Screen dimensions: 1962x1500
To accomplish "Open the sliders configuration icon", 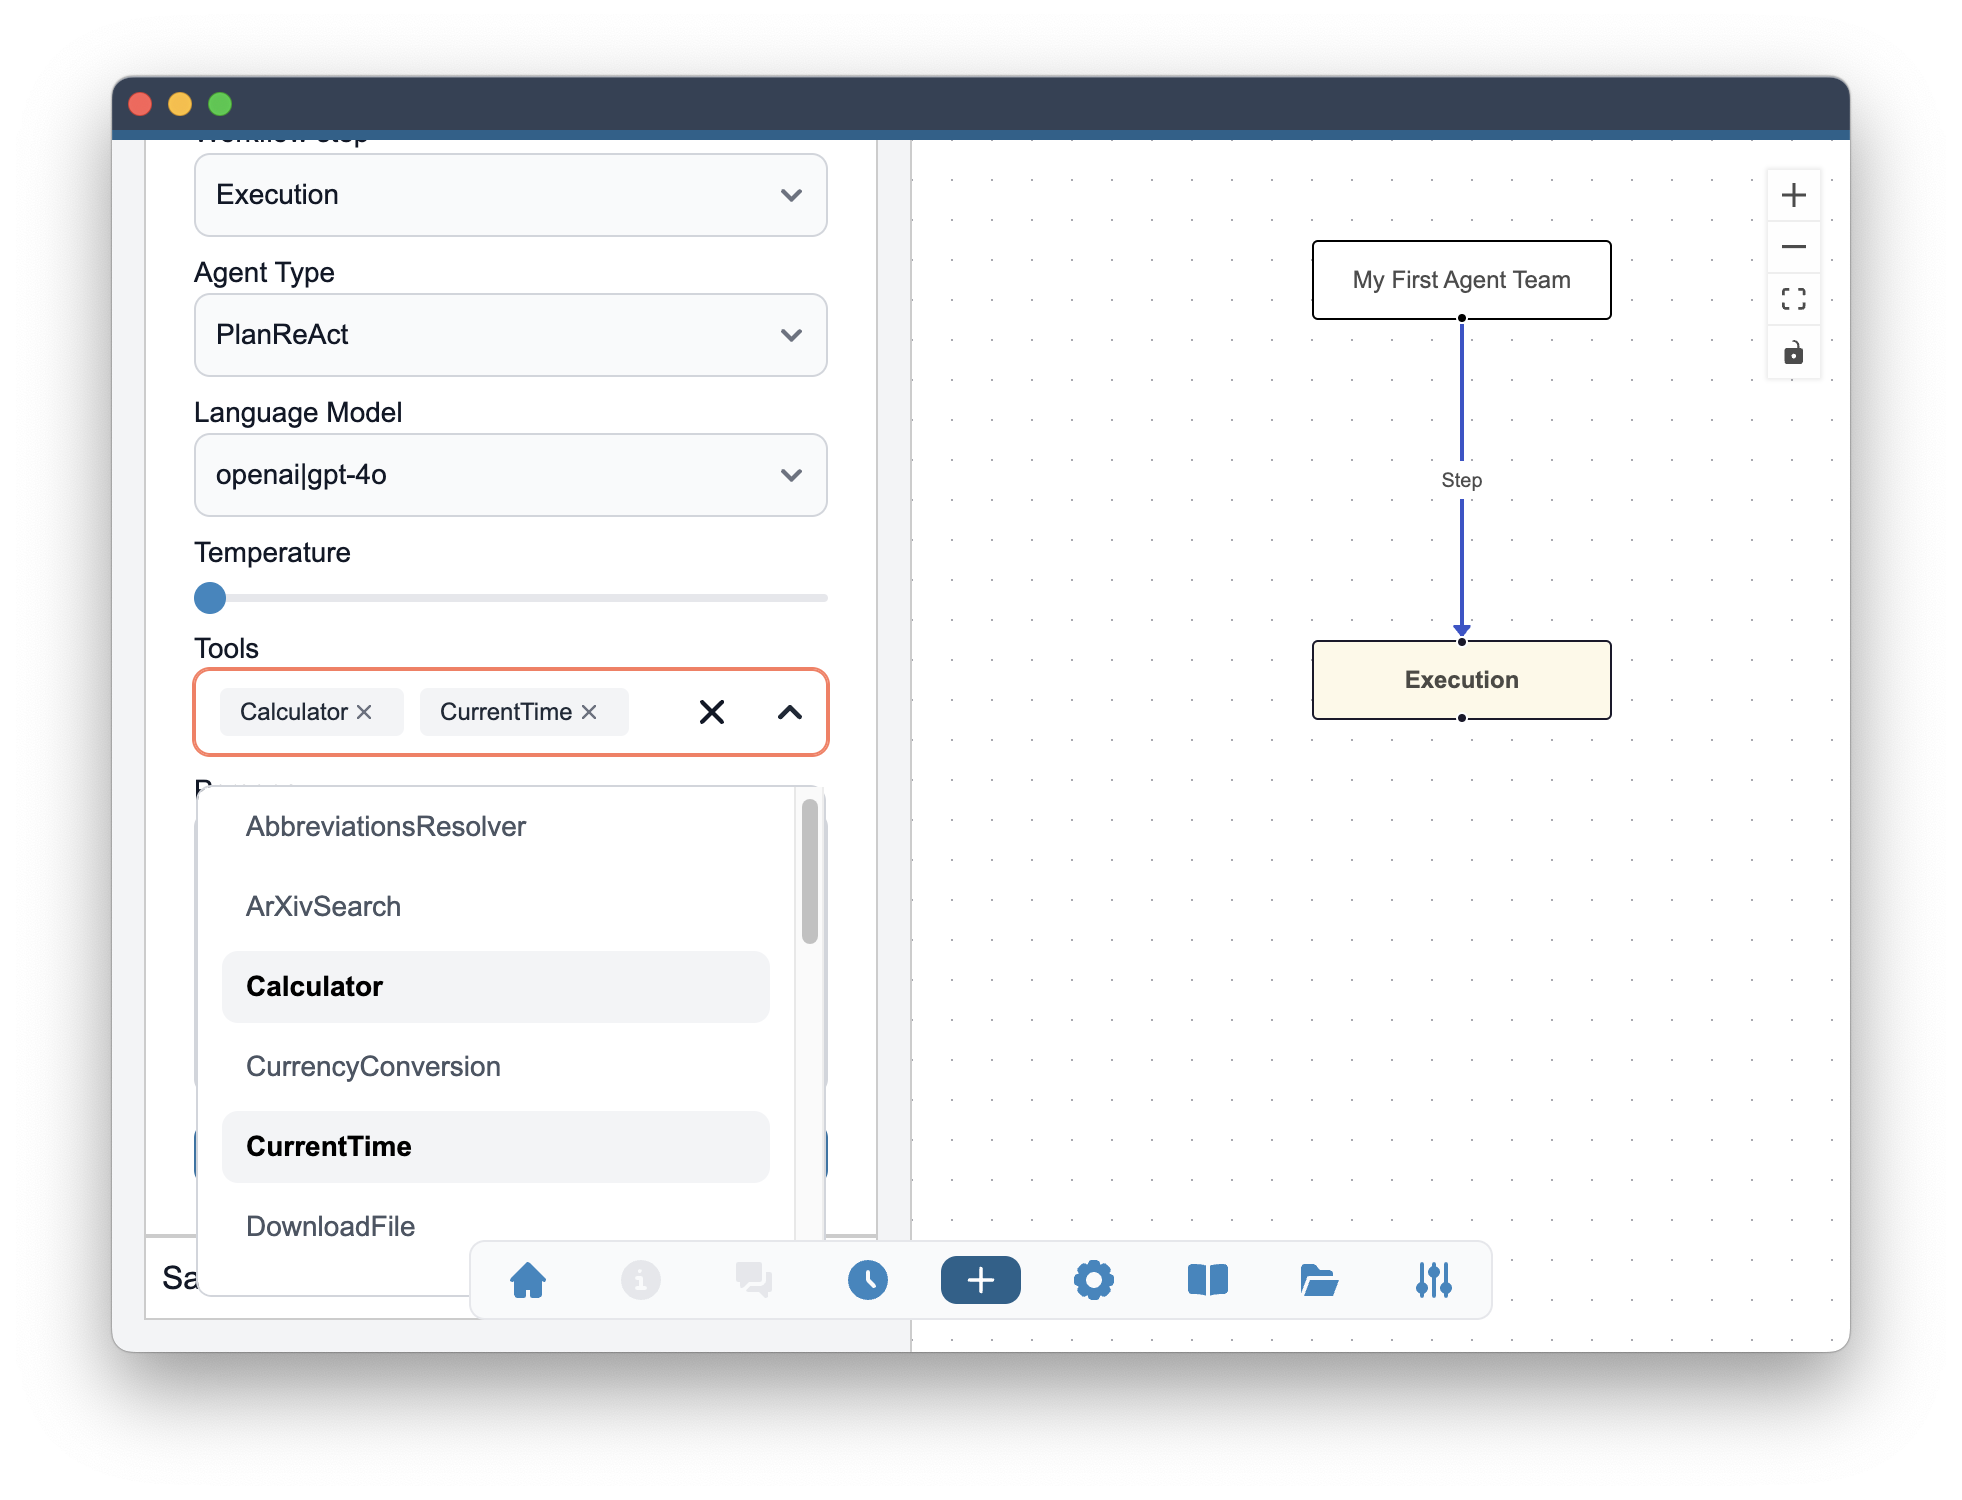I will (x=1433, y=1280).
